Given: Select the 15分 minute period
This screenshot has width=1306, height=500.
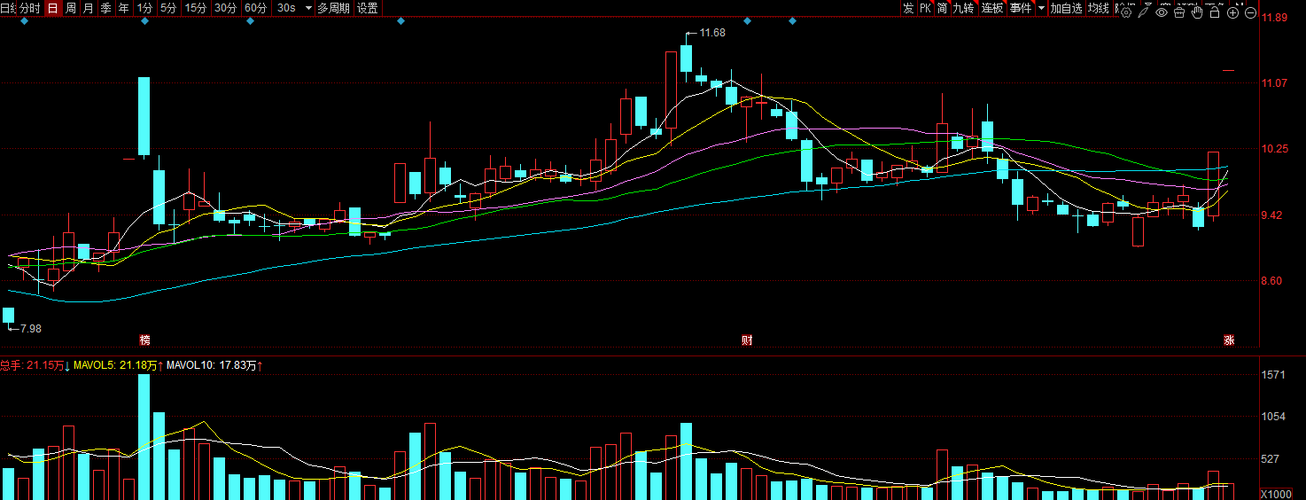Looking at the screenshot, I should tap(196, 8).
